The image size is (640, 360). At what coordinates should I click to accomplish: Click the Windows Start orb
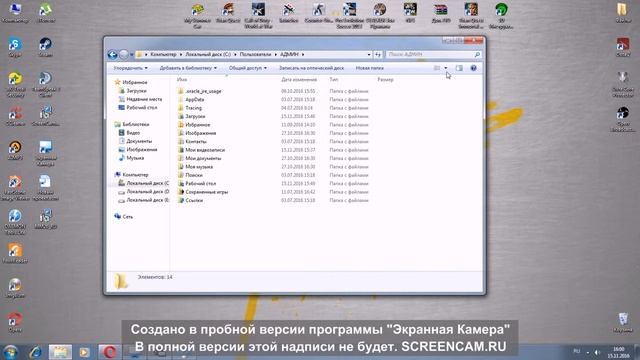(10, 351)
